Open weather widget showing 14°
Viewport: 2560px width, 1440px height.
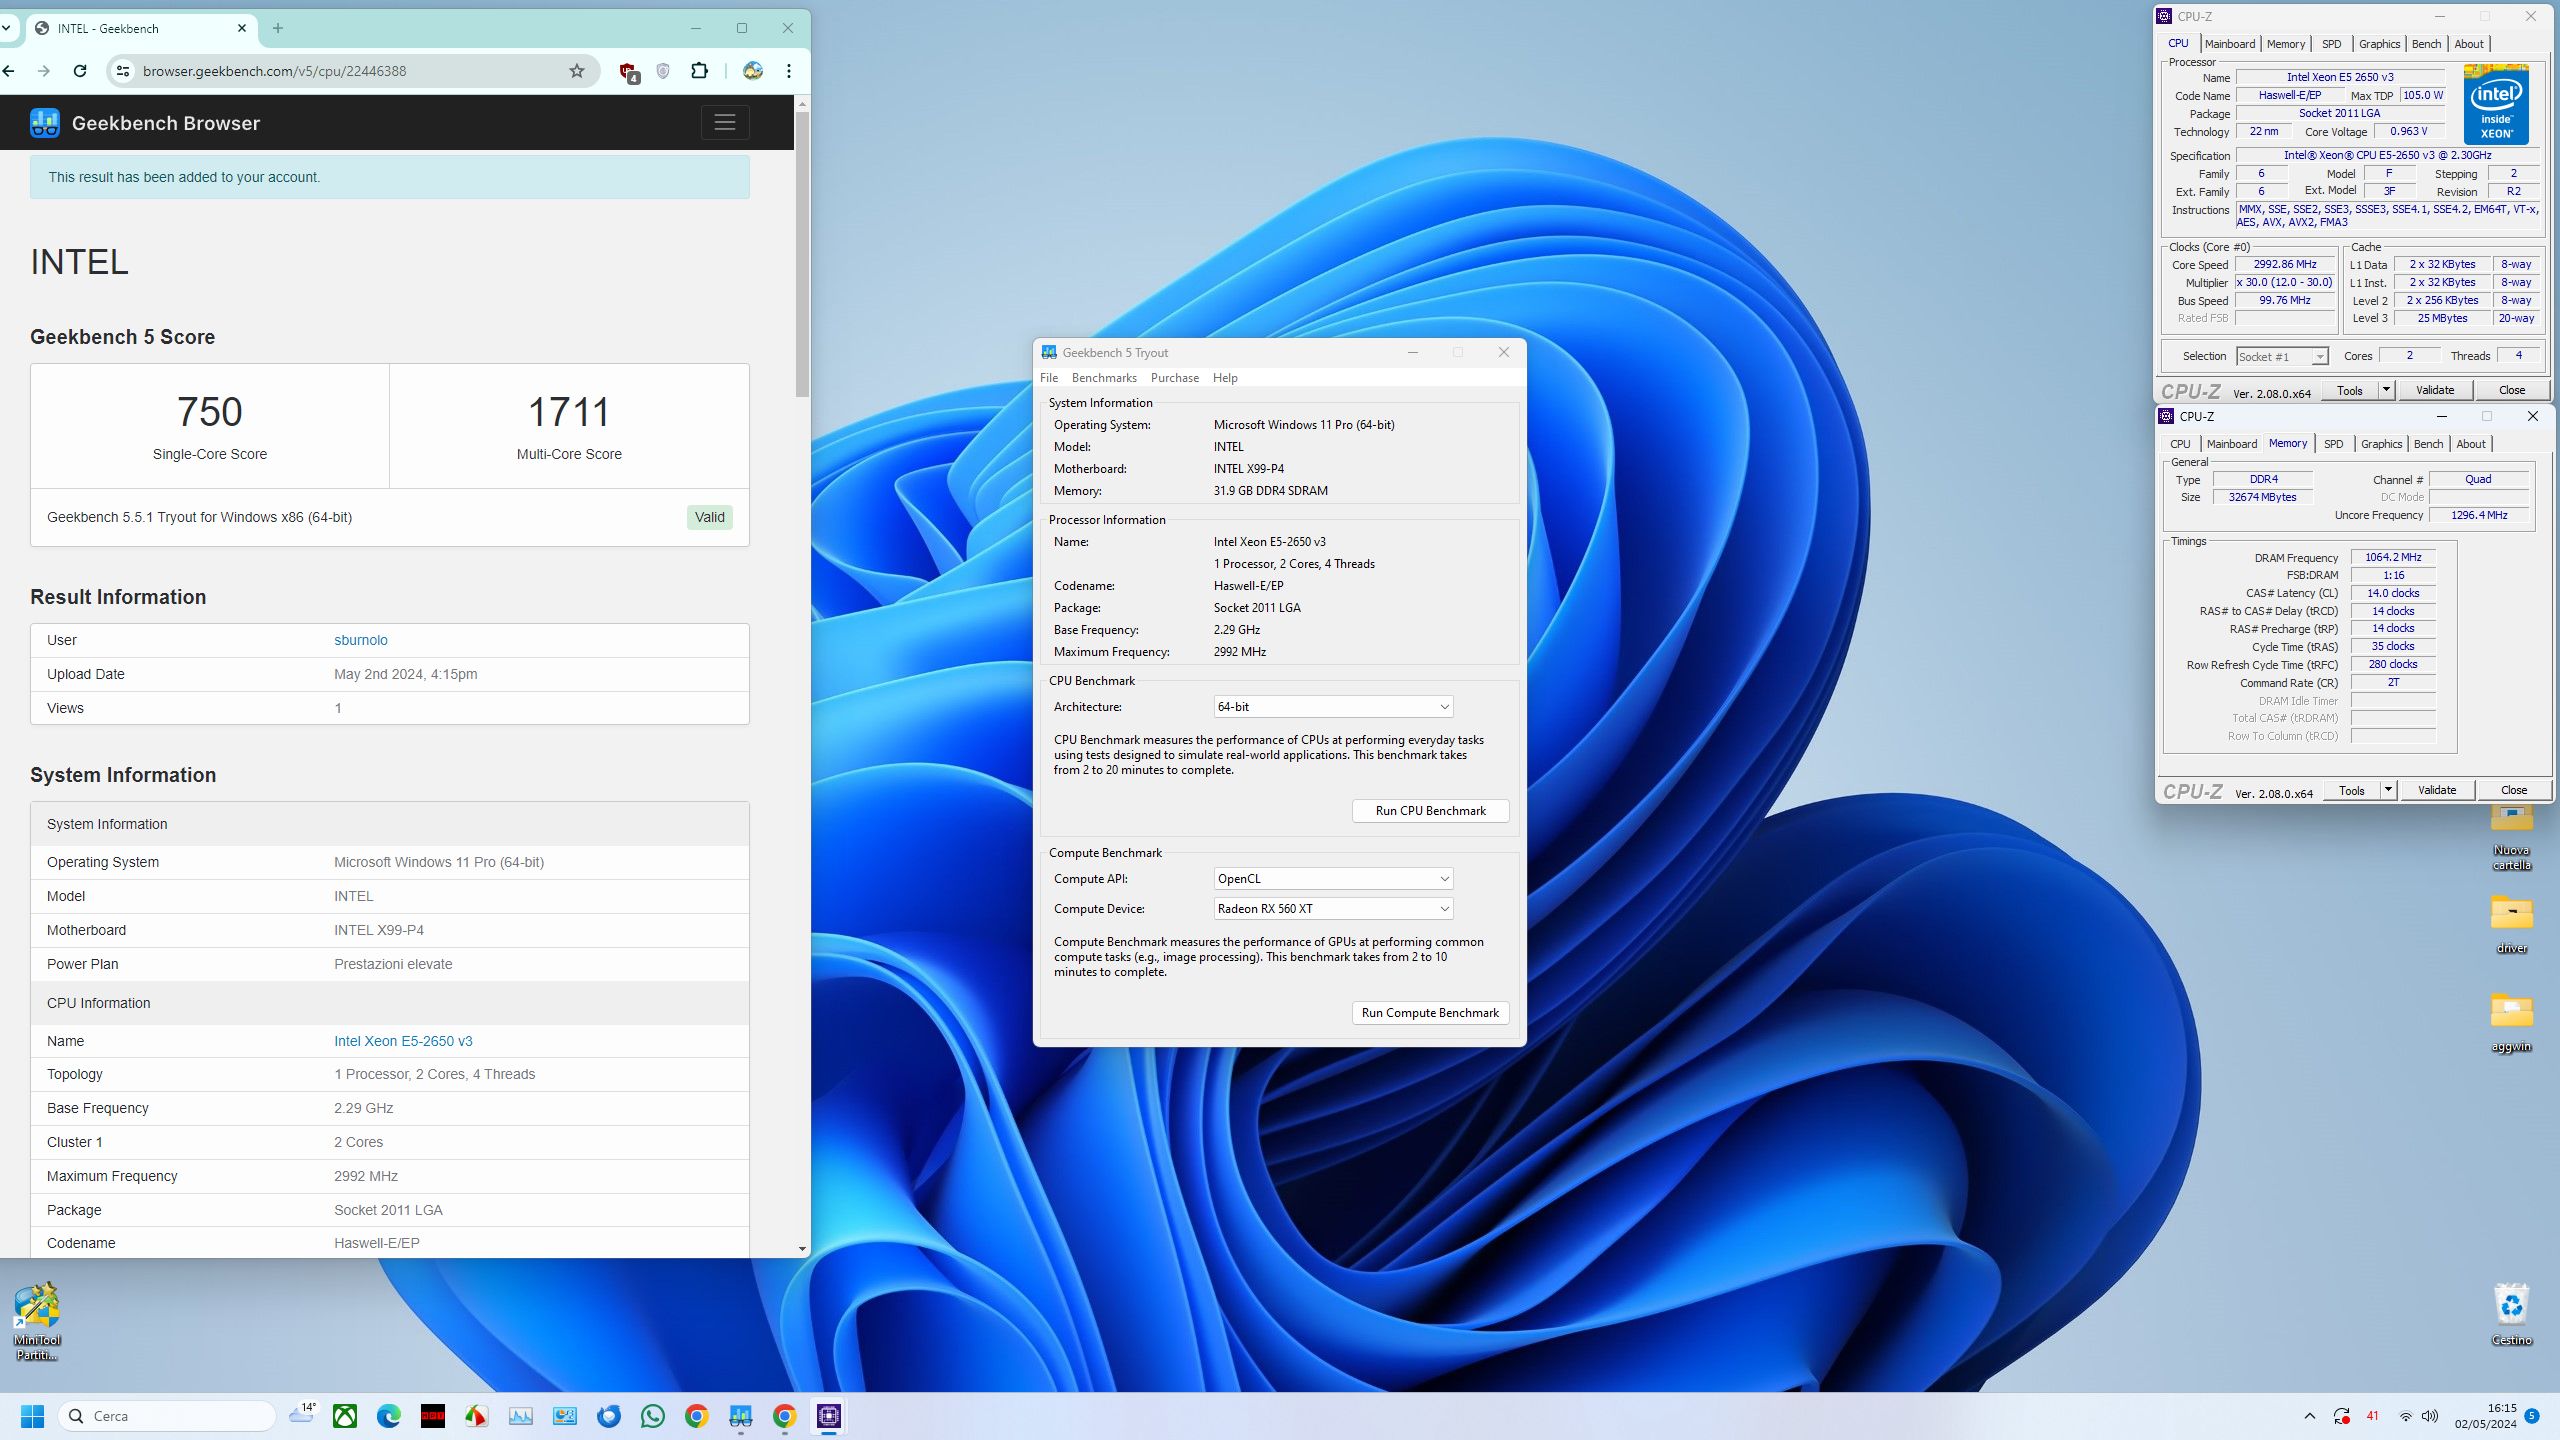coord(302,1414)
